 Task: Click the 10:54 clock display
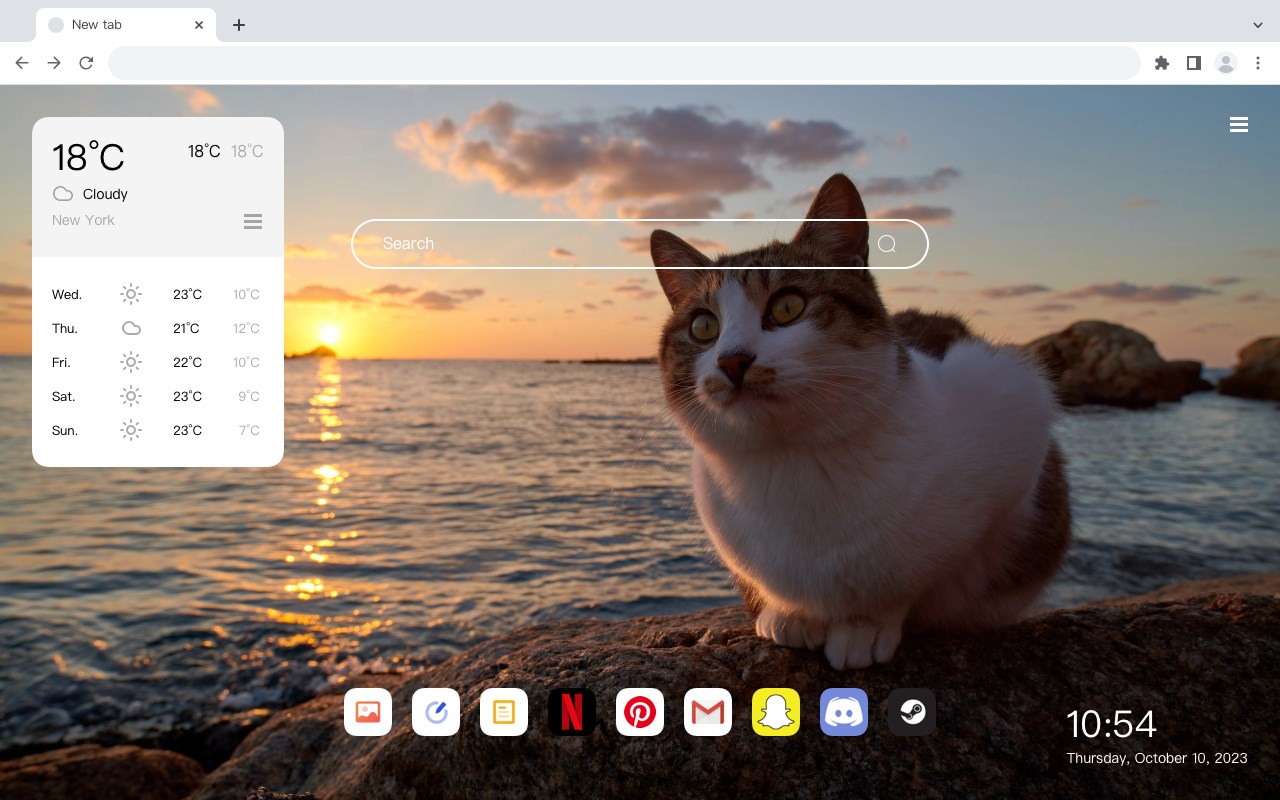click(x=1111, y=724)
